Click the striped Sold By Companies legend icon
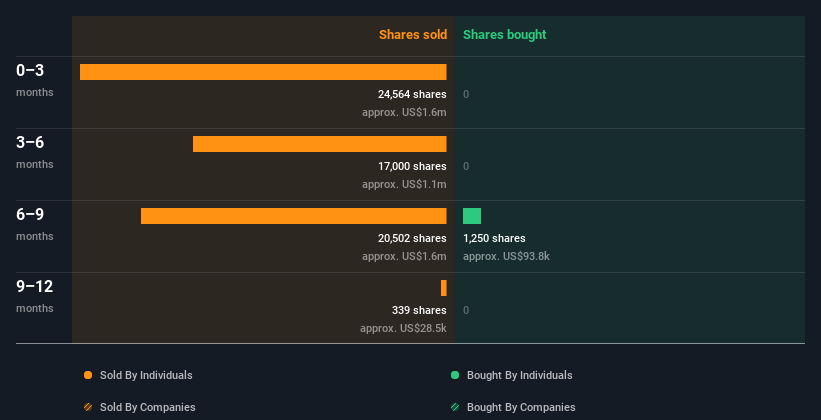The height and width of the screenshot is (420, 821). point(88,407)
